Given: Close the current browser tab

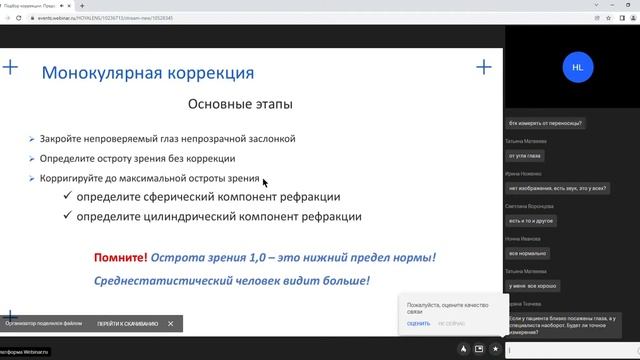Looking at the screenshot, I should point(69,6).
